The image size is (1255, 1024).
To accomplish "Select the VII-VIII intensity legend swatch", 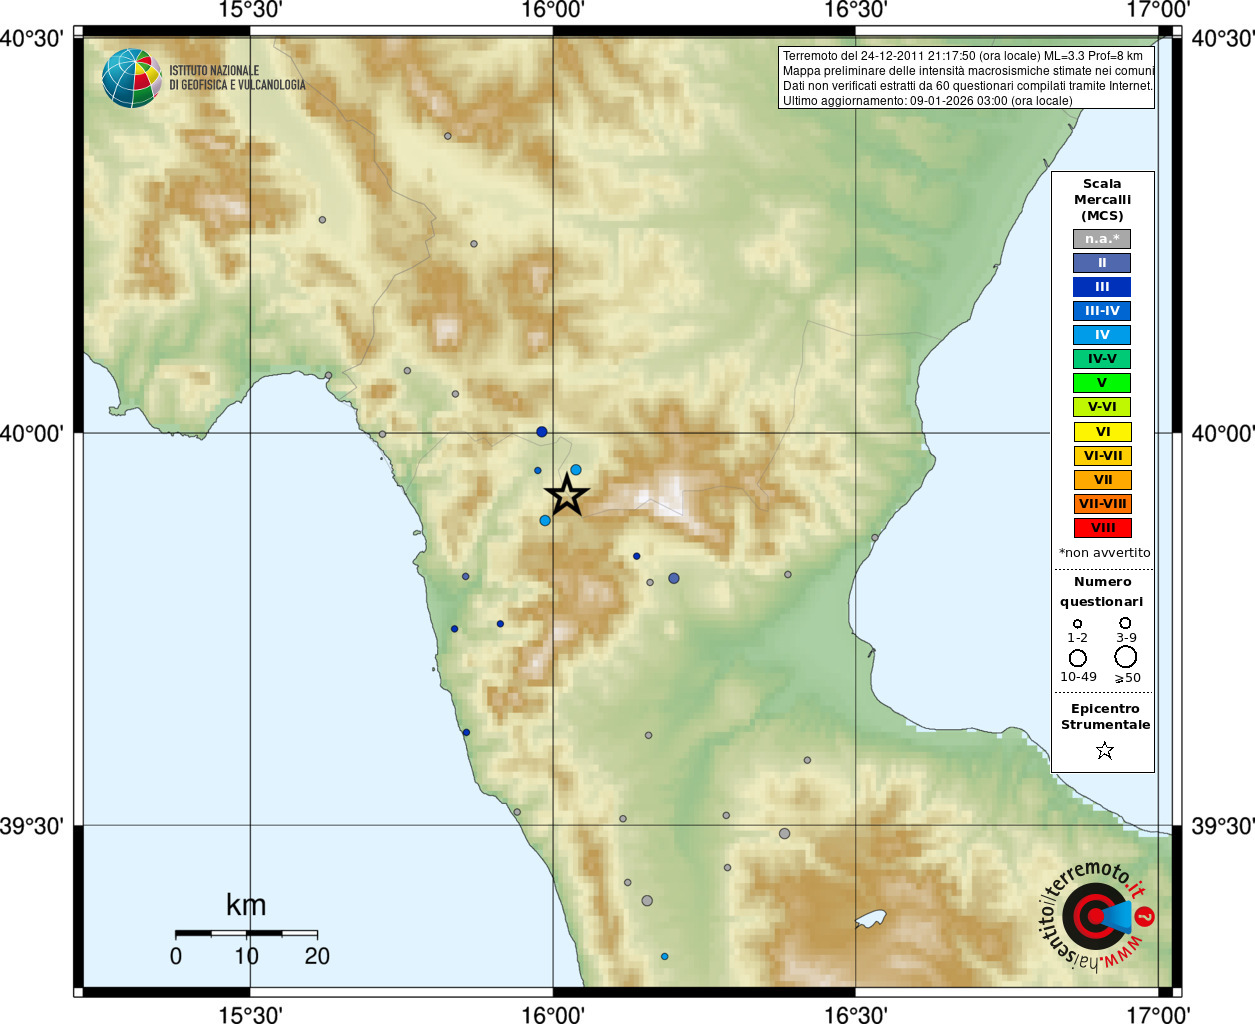I will click(x=1102, y=504).
